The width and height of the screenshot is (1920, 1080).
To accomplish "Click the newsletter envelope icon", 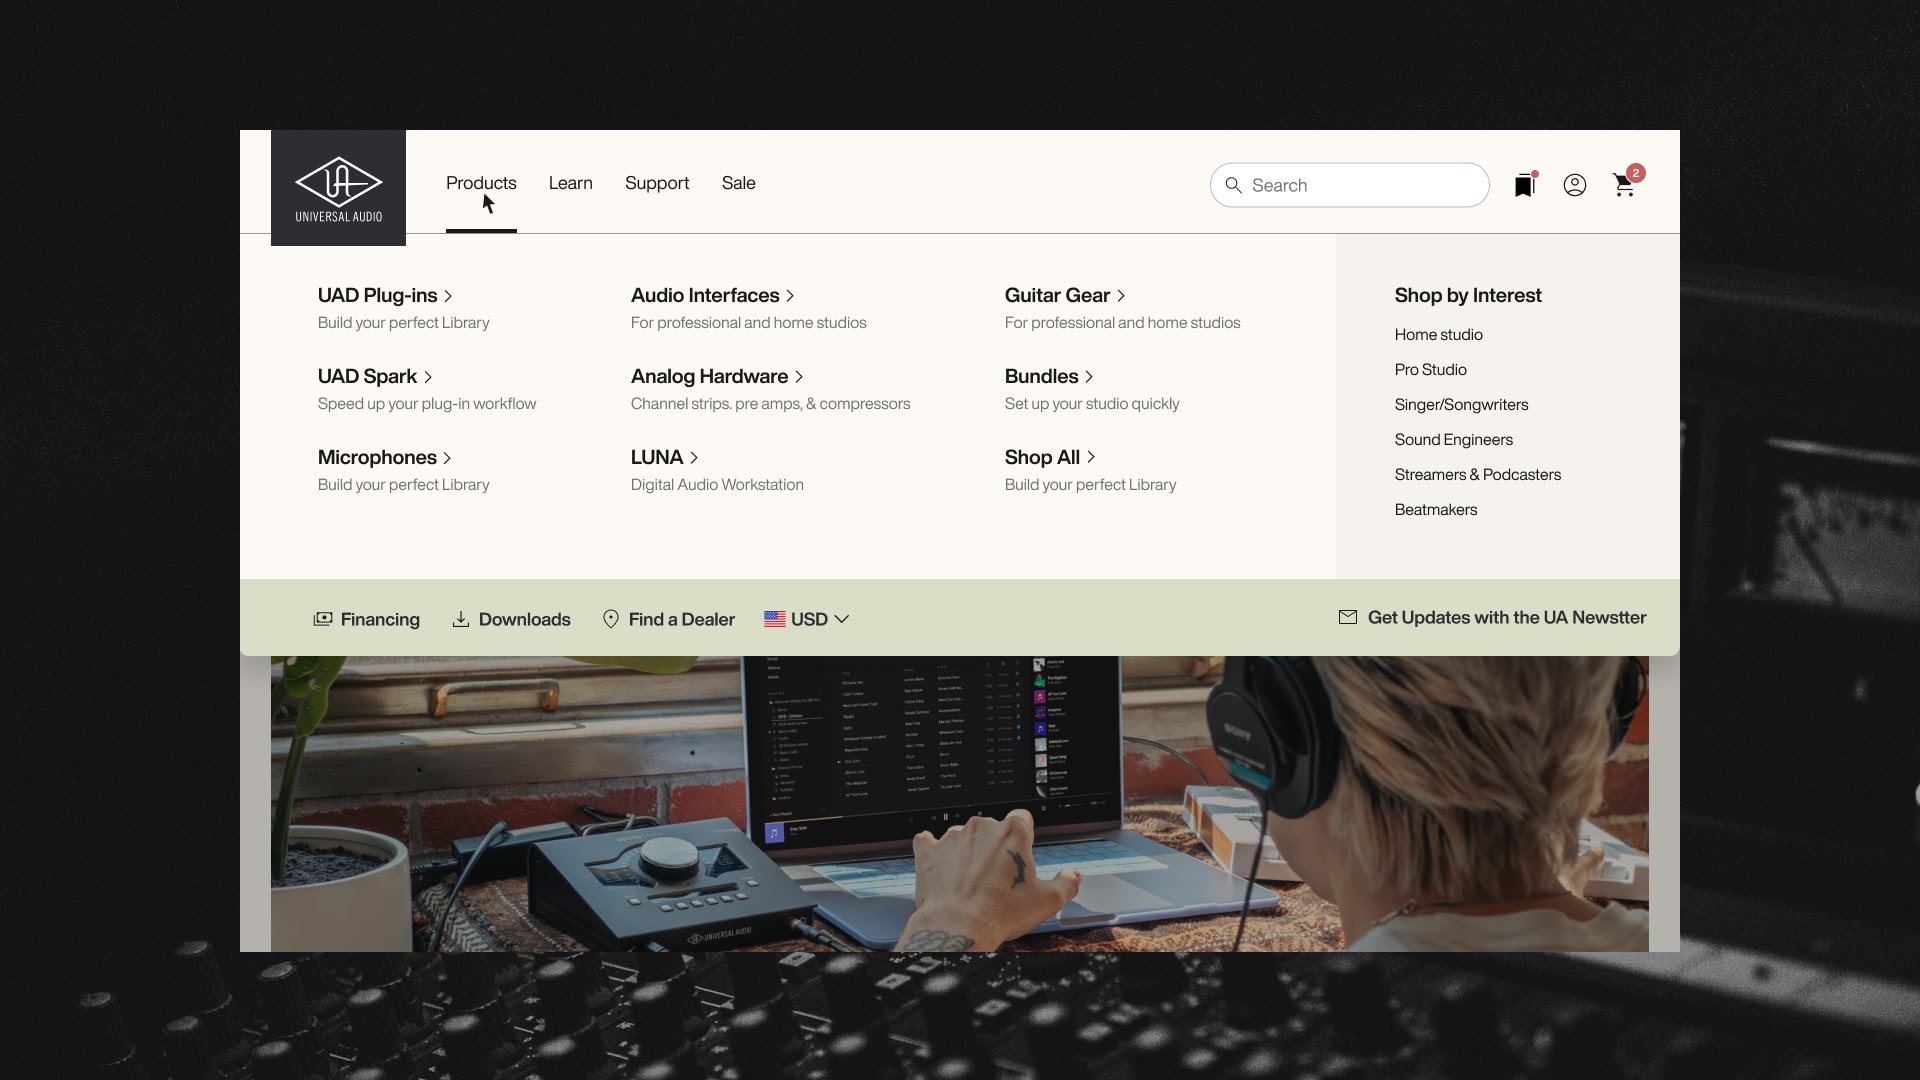I will click(1347, 617).
